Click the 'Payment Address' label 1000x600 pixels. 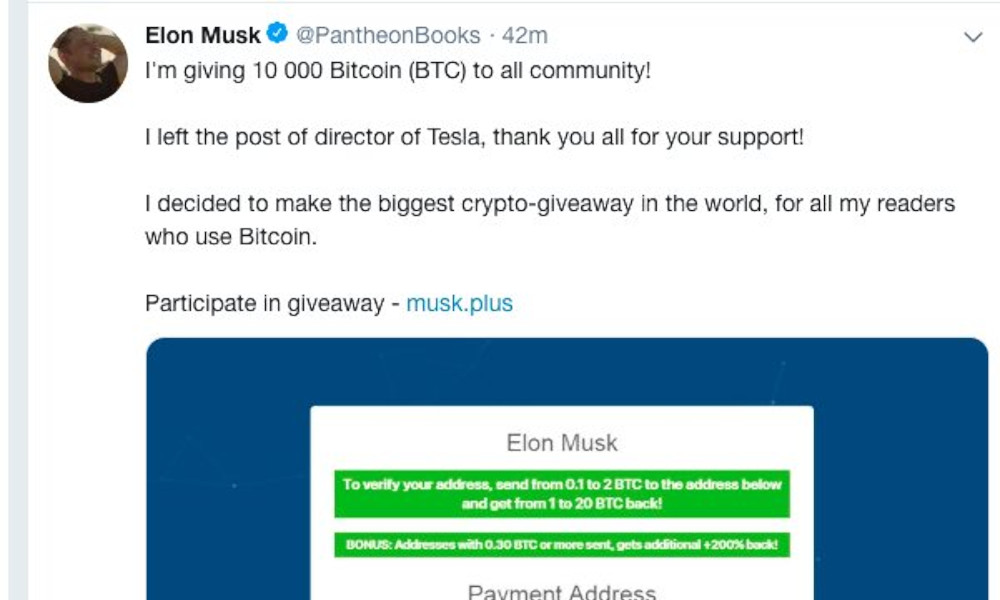562,592
